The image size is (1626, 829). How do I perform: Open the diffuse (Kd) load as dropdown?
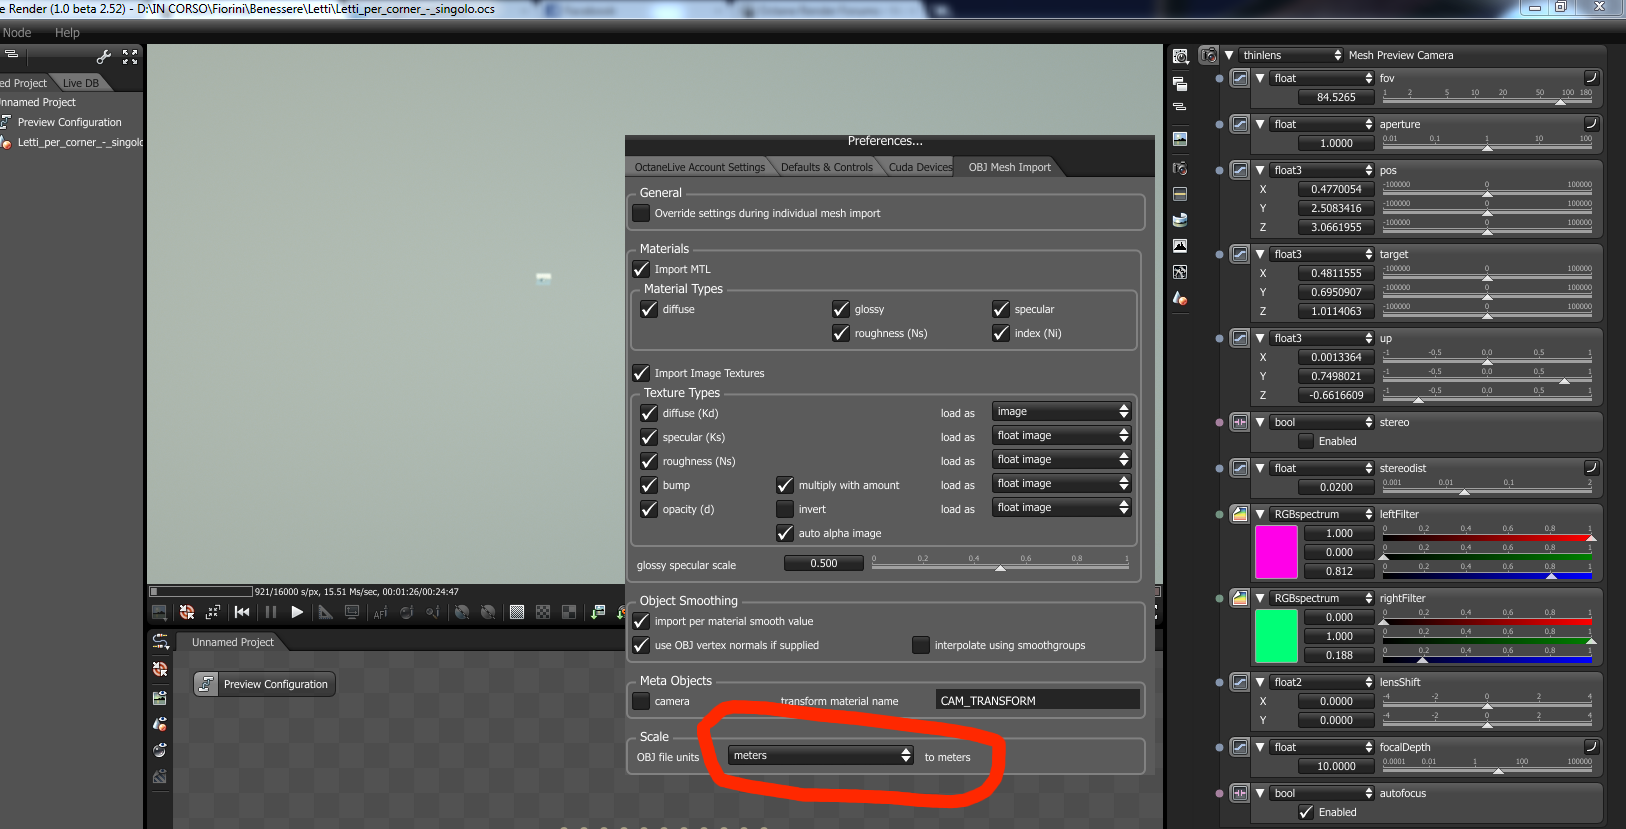[x=1062, y=411]
